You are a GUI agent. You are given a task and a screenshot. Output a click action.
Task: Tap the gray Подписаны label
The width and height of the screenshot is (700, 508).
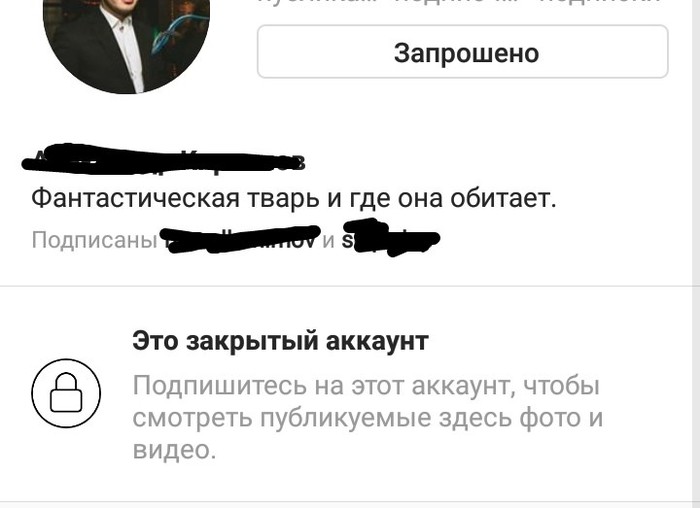(x=94, y=240)
